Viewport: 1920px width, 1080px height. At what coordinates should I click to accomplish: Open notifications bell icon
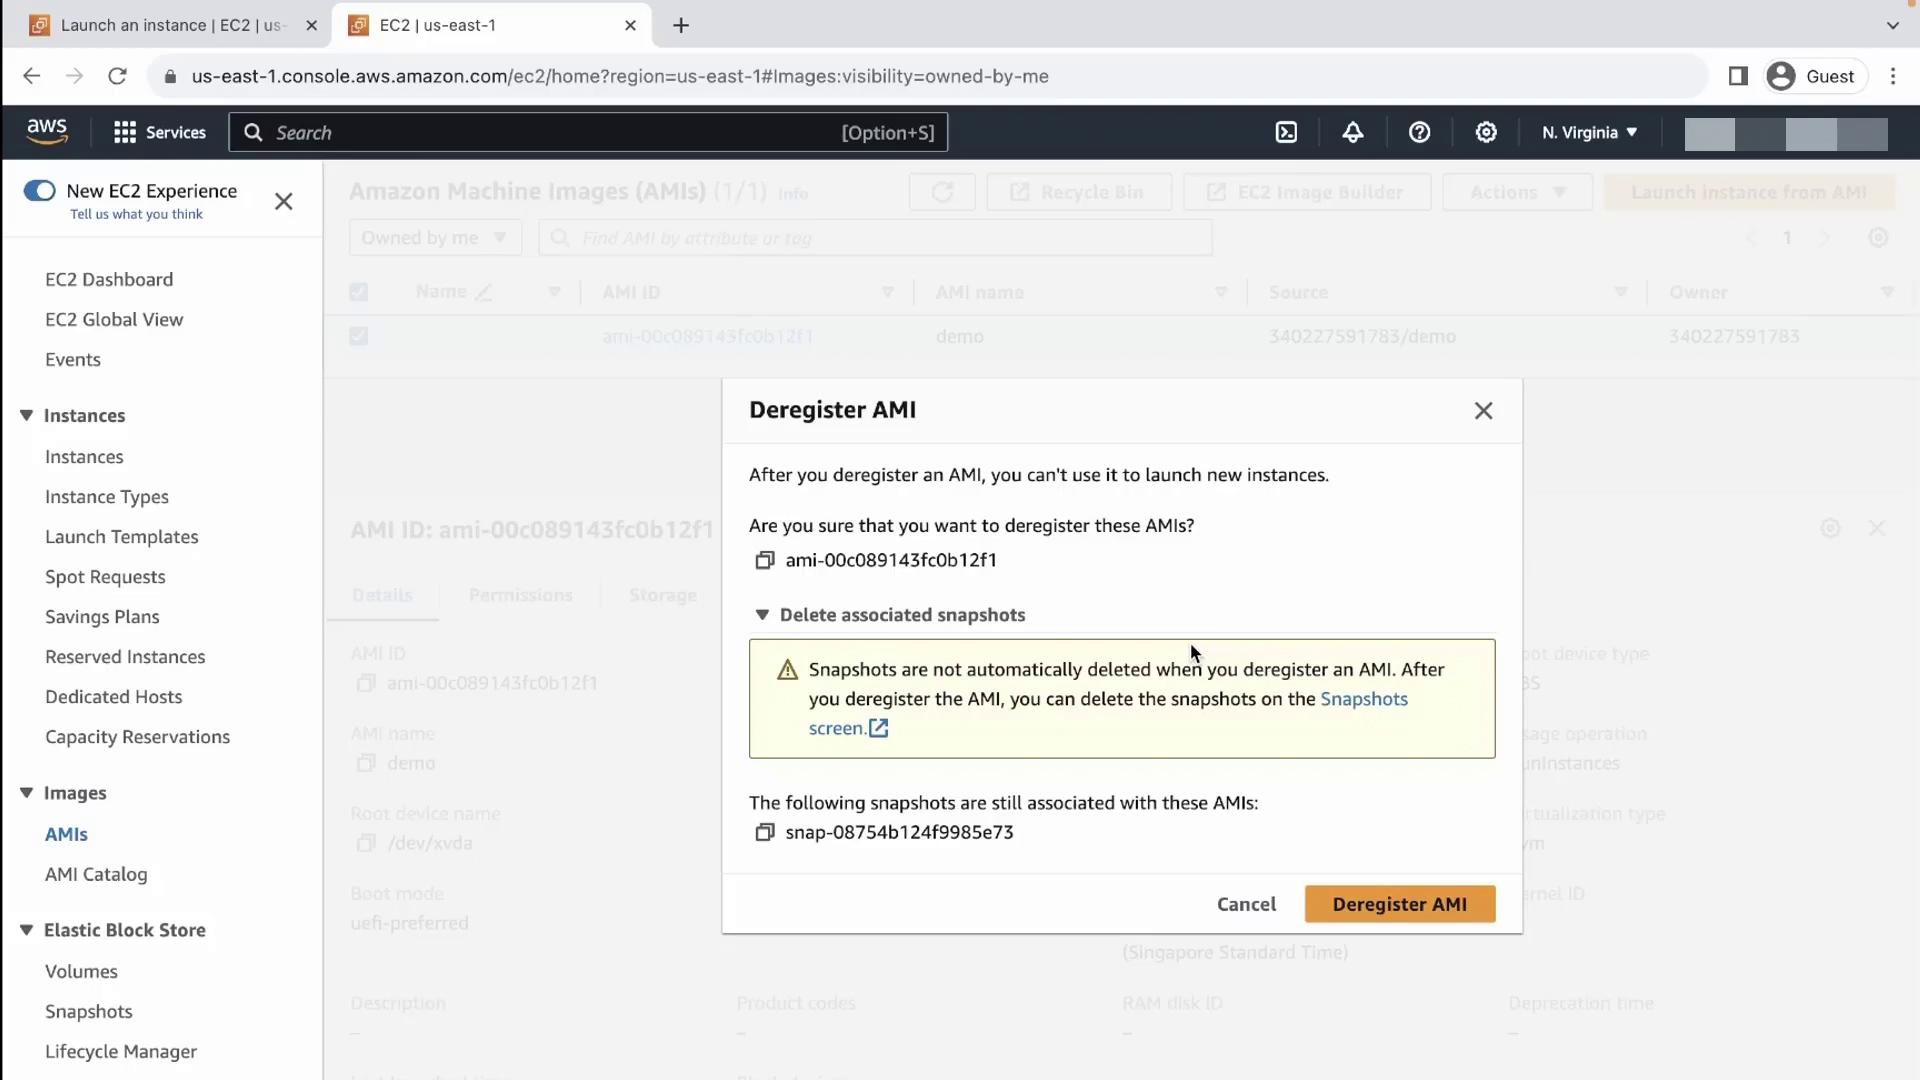point(1353,132)
